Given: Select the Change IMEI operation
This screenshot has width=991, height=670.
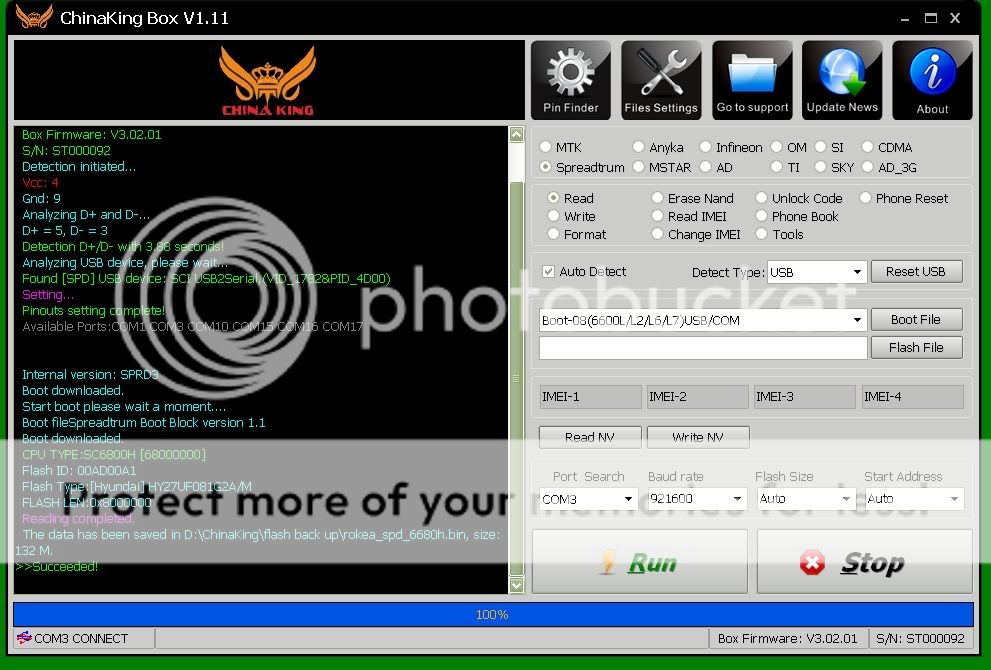Looking at the screenshot, I should [x=657, y=234].
